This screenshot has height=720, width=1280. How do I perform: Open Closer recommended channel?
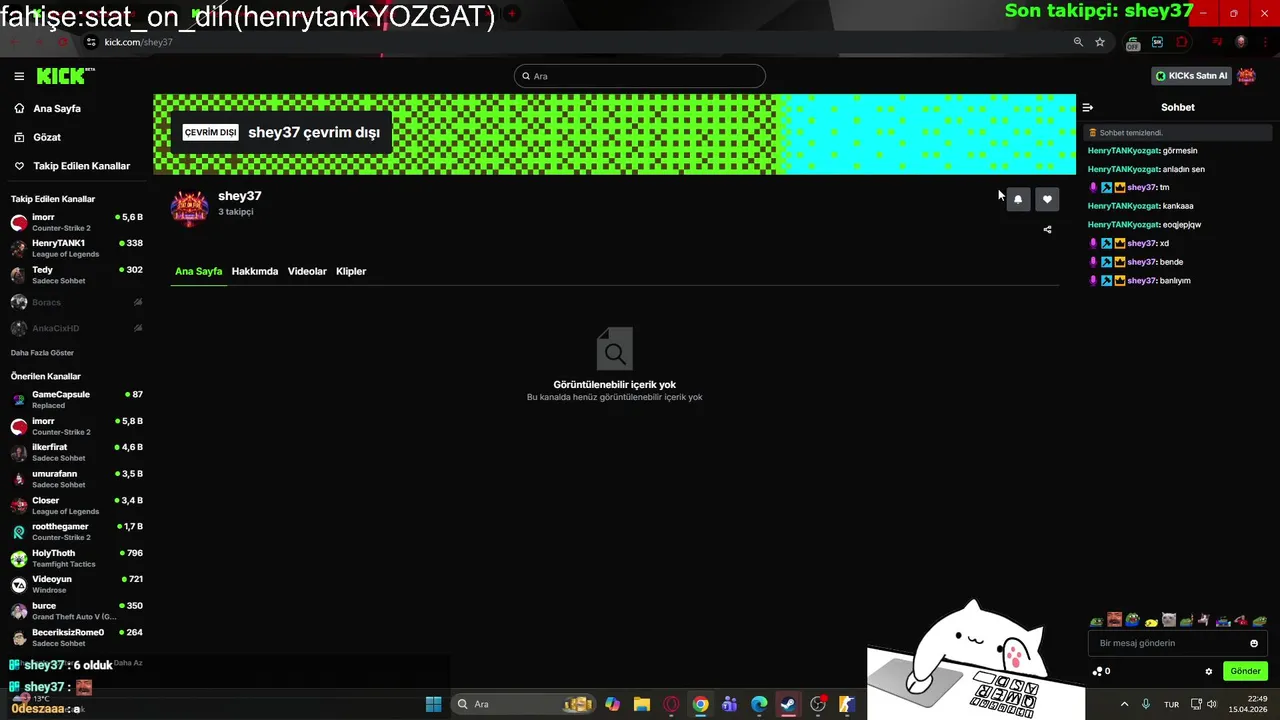pos(77,505)
